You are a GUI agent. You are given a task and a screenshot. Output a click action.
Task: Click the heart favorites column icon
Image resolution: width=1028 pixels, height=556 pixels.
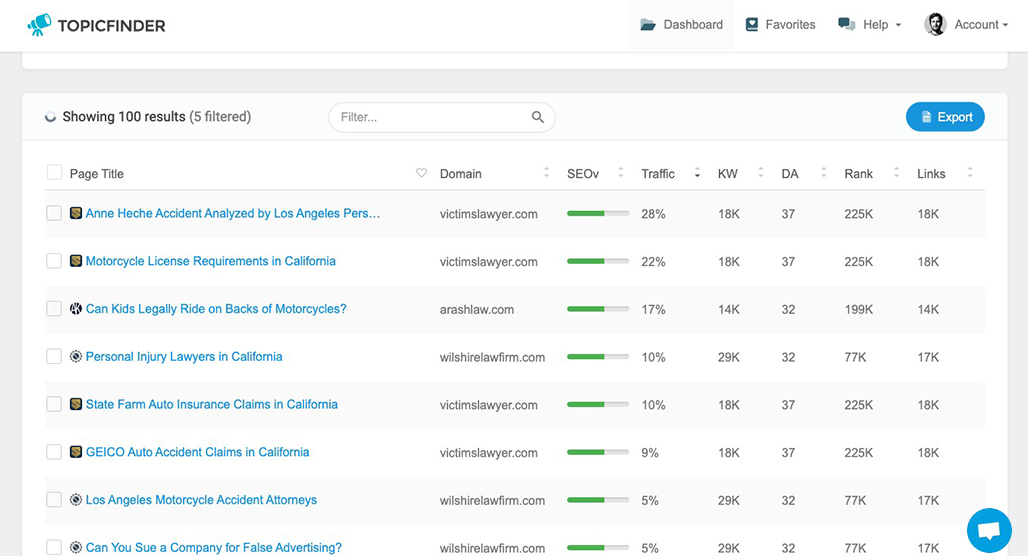(x=422, y=173)
